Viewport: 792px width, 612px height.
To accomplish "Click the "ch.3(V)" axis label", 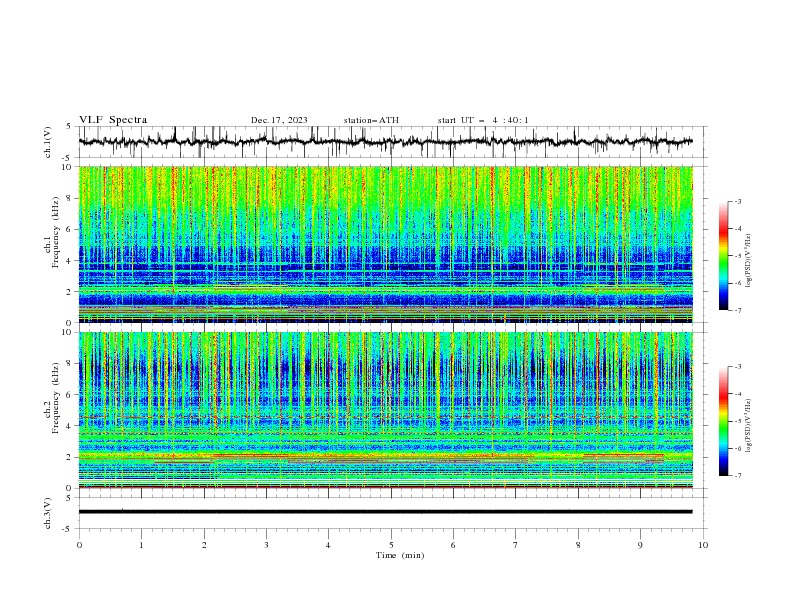I will click(48, 513).
